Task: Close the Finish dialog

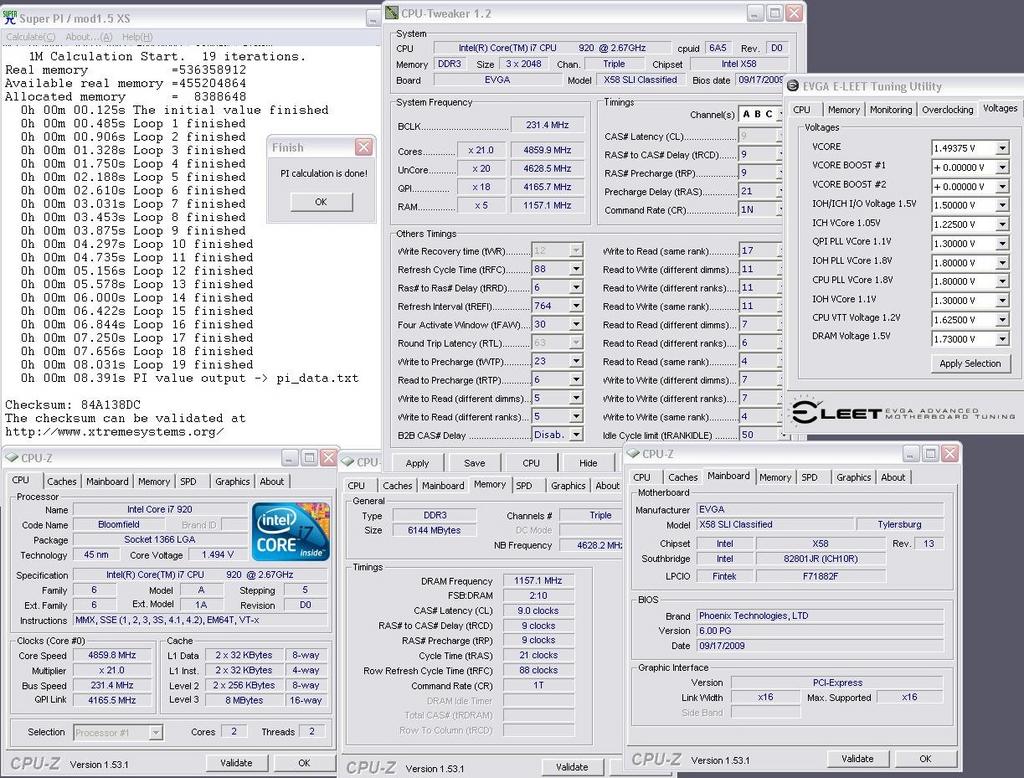Action: click(x=364, y=147)
